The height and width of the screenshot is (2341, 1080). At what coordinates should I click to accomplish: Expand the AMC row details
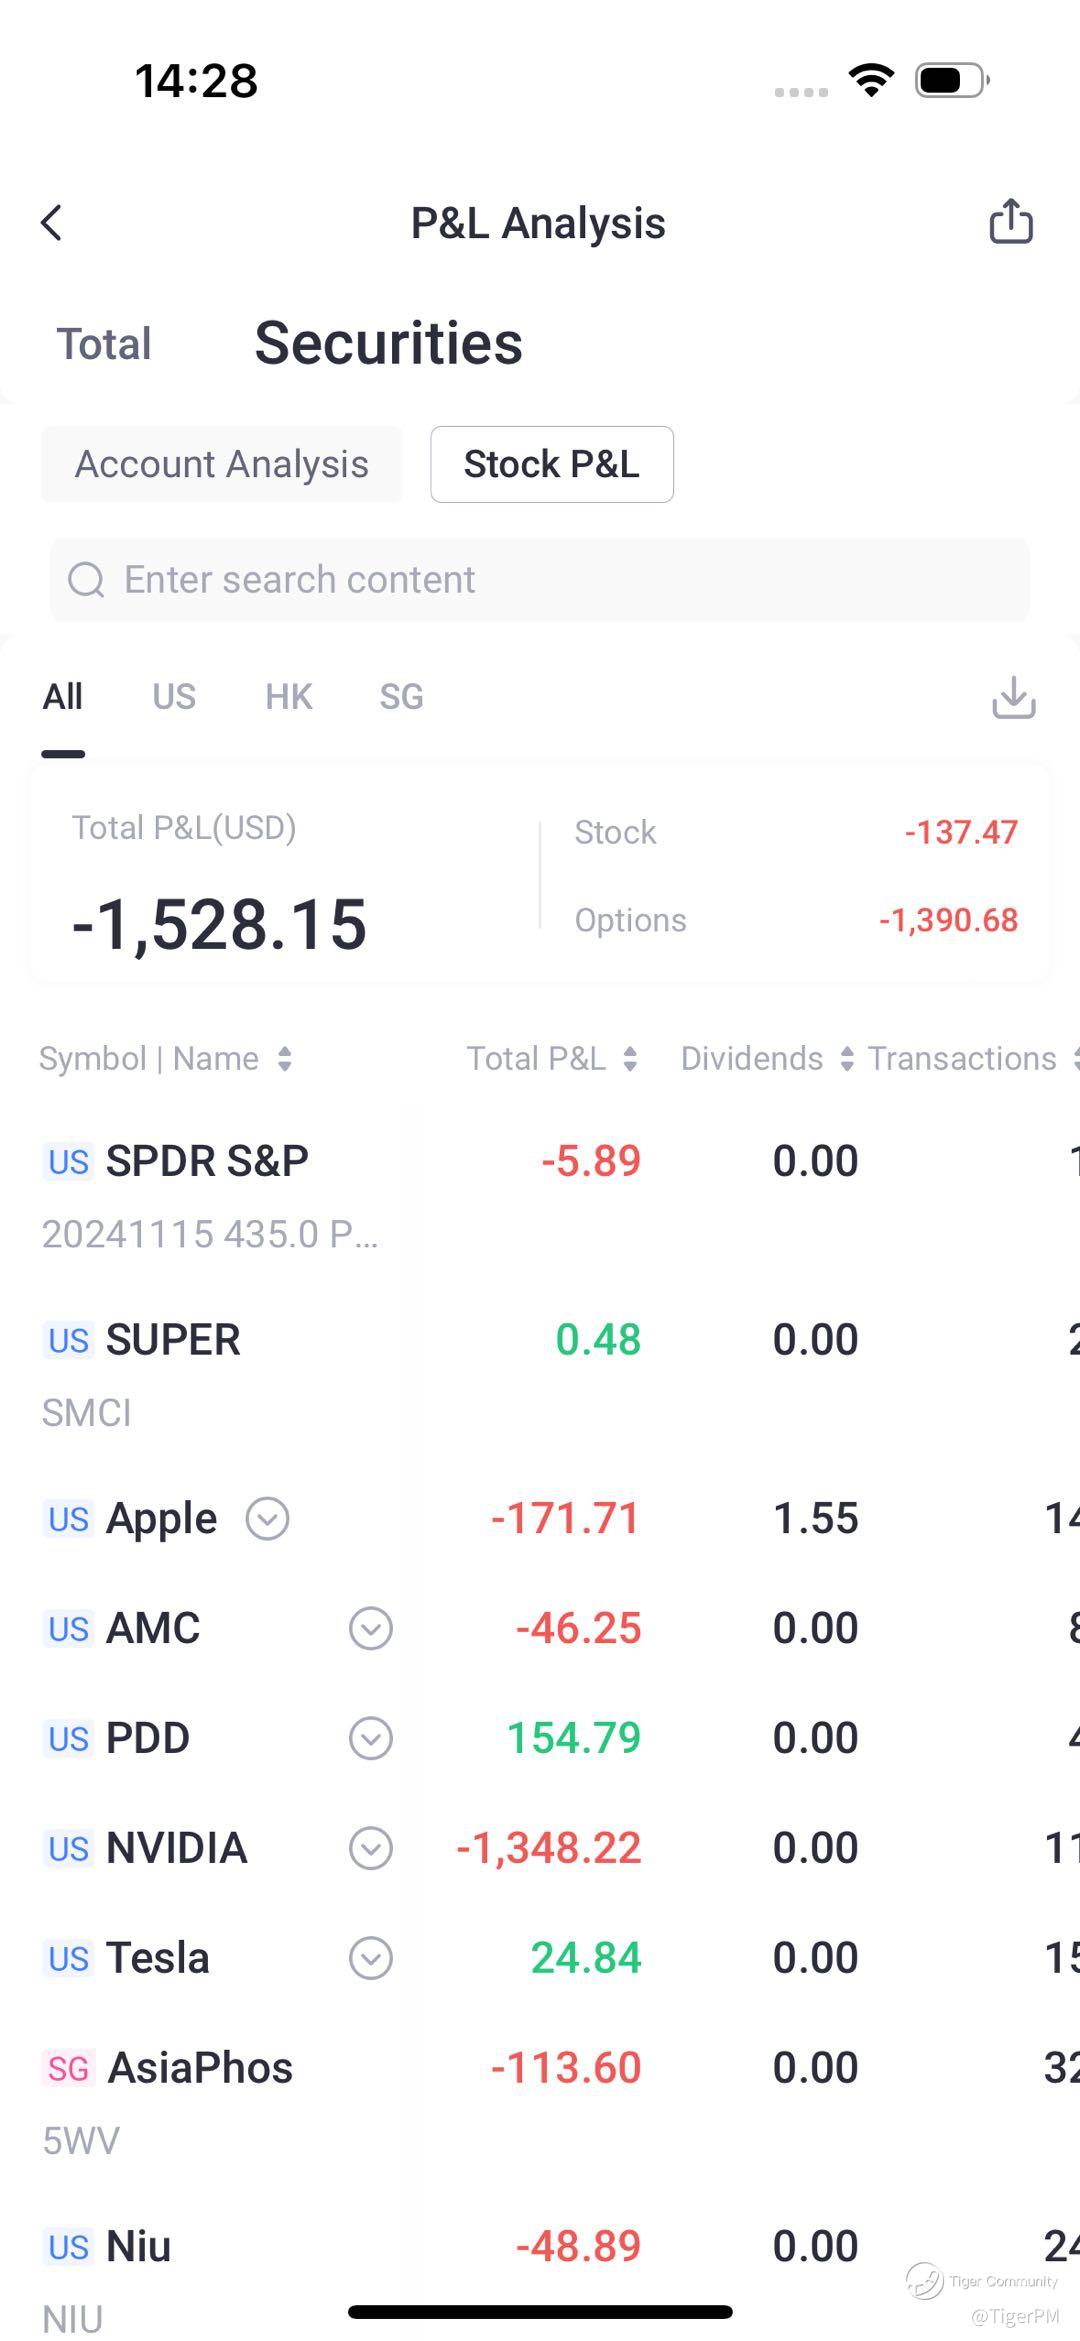click(x=370, y=1629)
